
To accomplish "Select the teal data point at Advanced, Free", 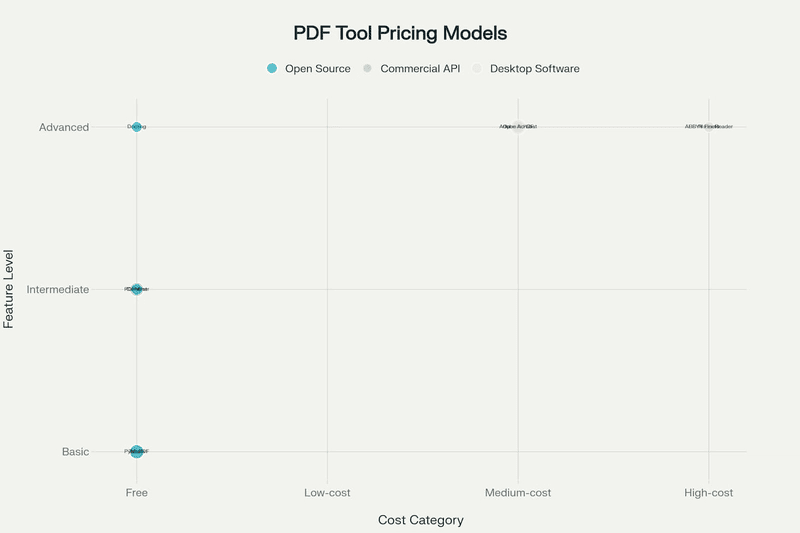I will pos(137,127).
